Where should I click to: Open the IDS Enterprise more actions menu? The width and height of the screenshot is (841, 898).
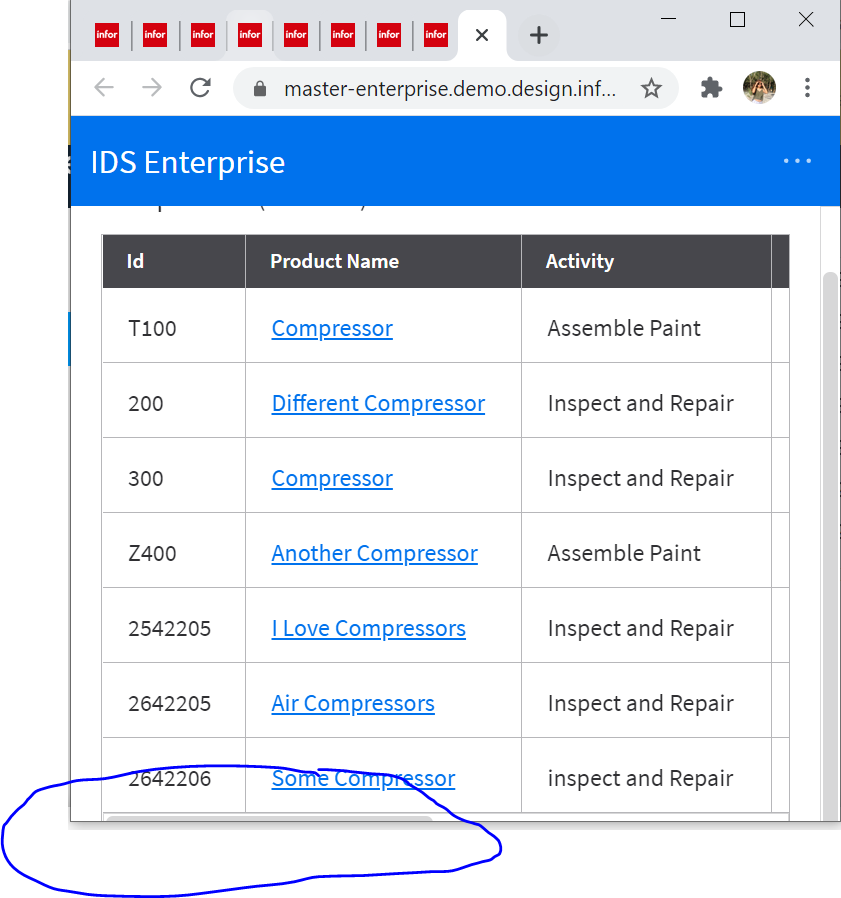coord(797,162)
